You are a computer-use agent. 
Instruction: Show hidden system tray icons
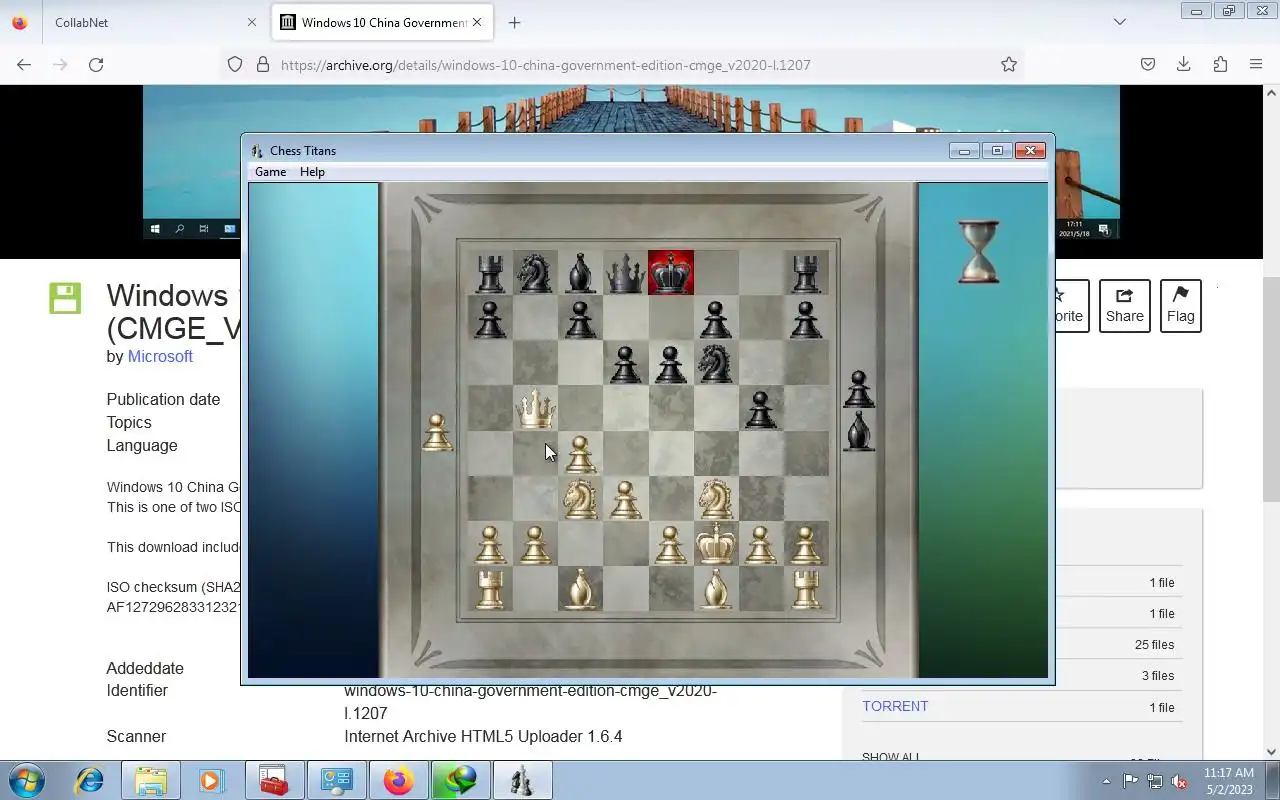tap(1106, 781)
